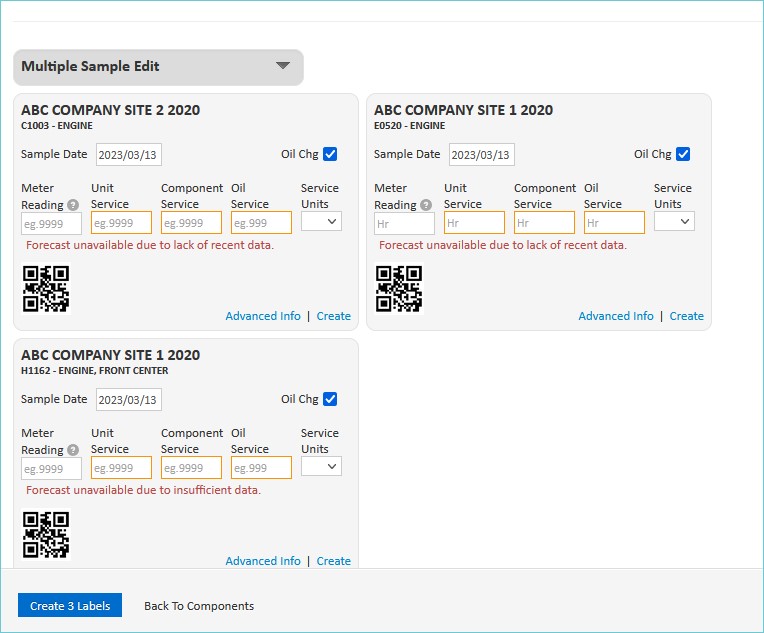Screen dimensions: 764x633
Task: Open Service Units dropdown for C1003
Action: (x=321, y=221)
